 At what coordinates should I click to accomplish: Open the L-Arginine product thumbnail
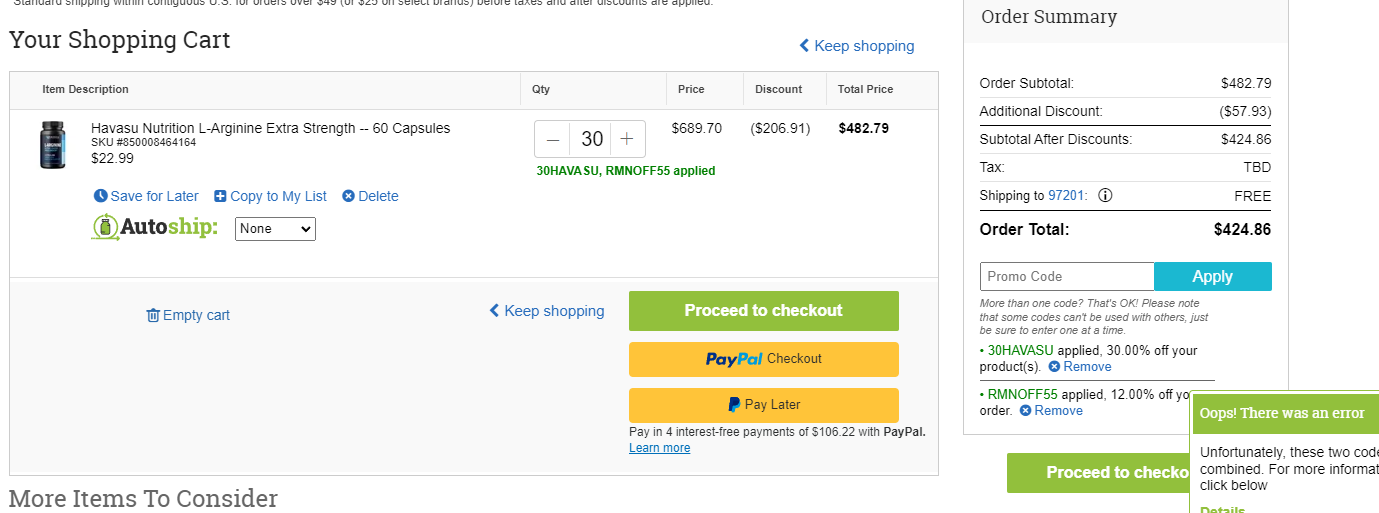52,145
